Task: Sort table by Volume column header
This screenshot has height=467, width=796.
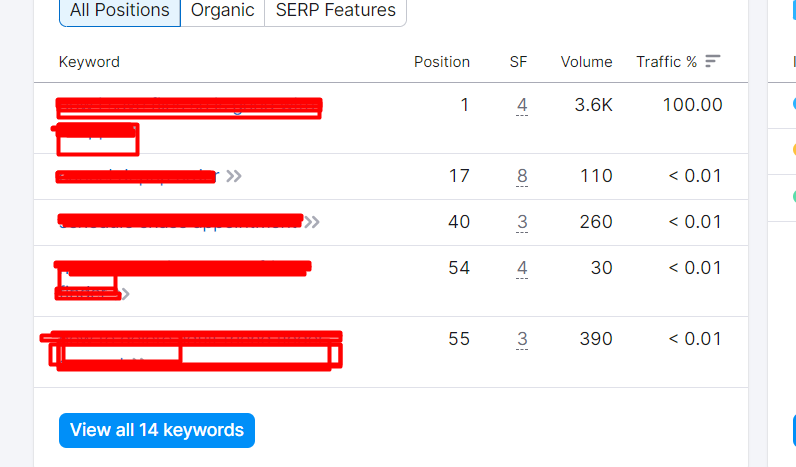Action: pyautogui.click(x=586, y=62)
